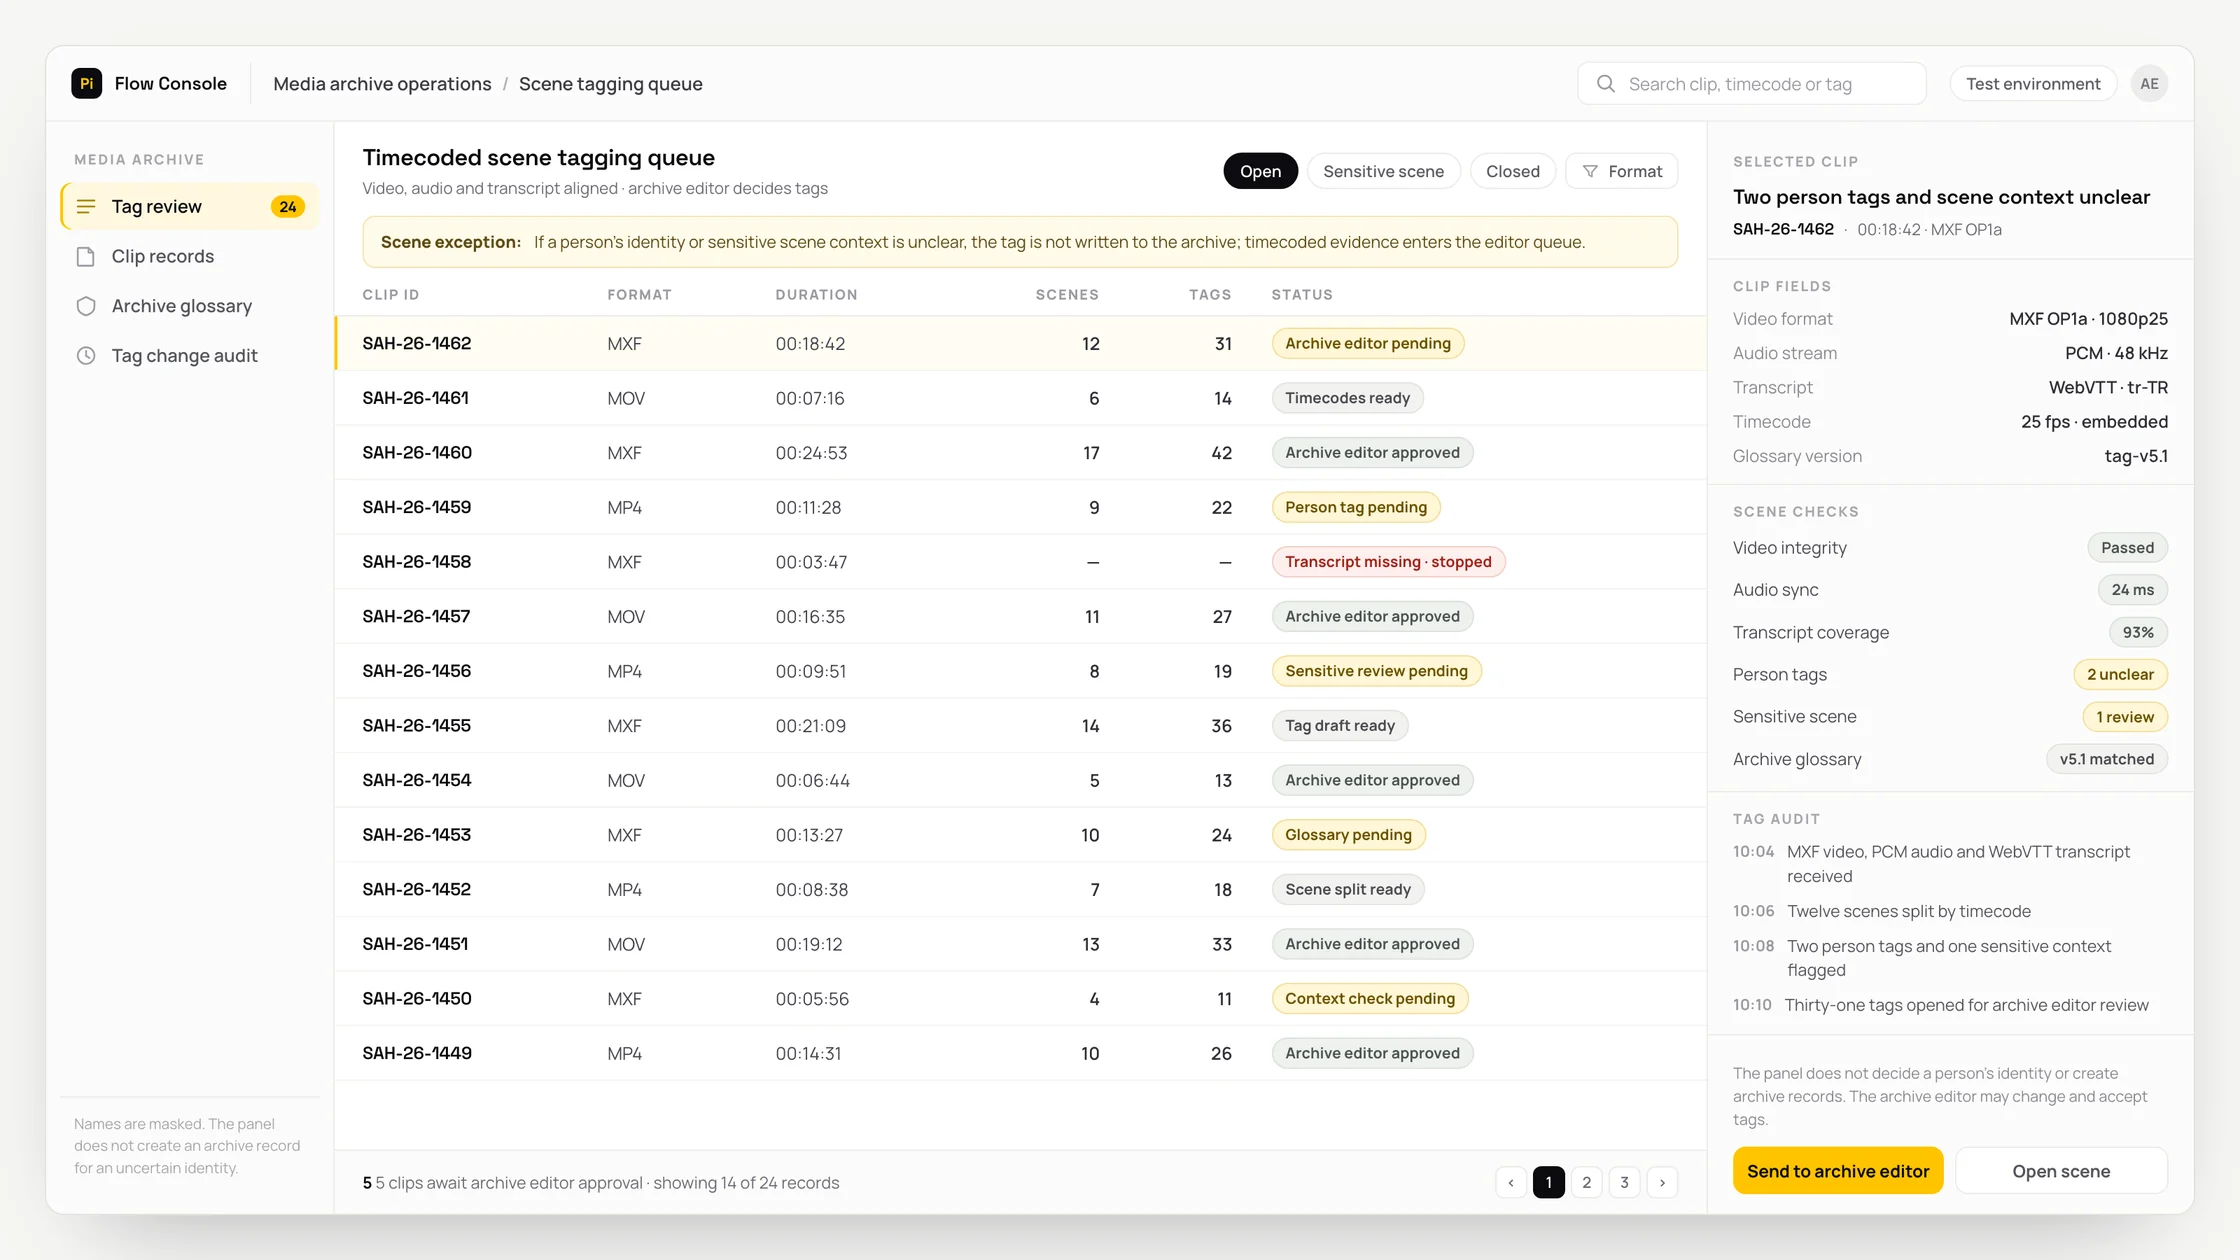Image resolution: width=2240 pixels, height=1260 pixels.
Task: Click the 2 unclear person tags badge
Action: click(x=2120, y=675)
